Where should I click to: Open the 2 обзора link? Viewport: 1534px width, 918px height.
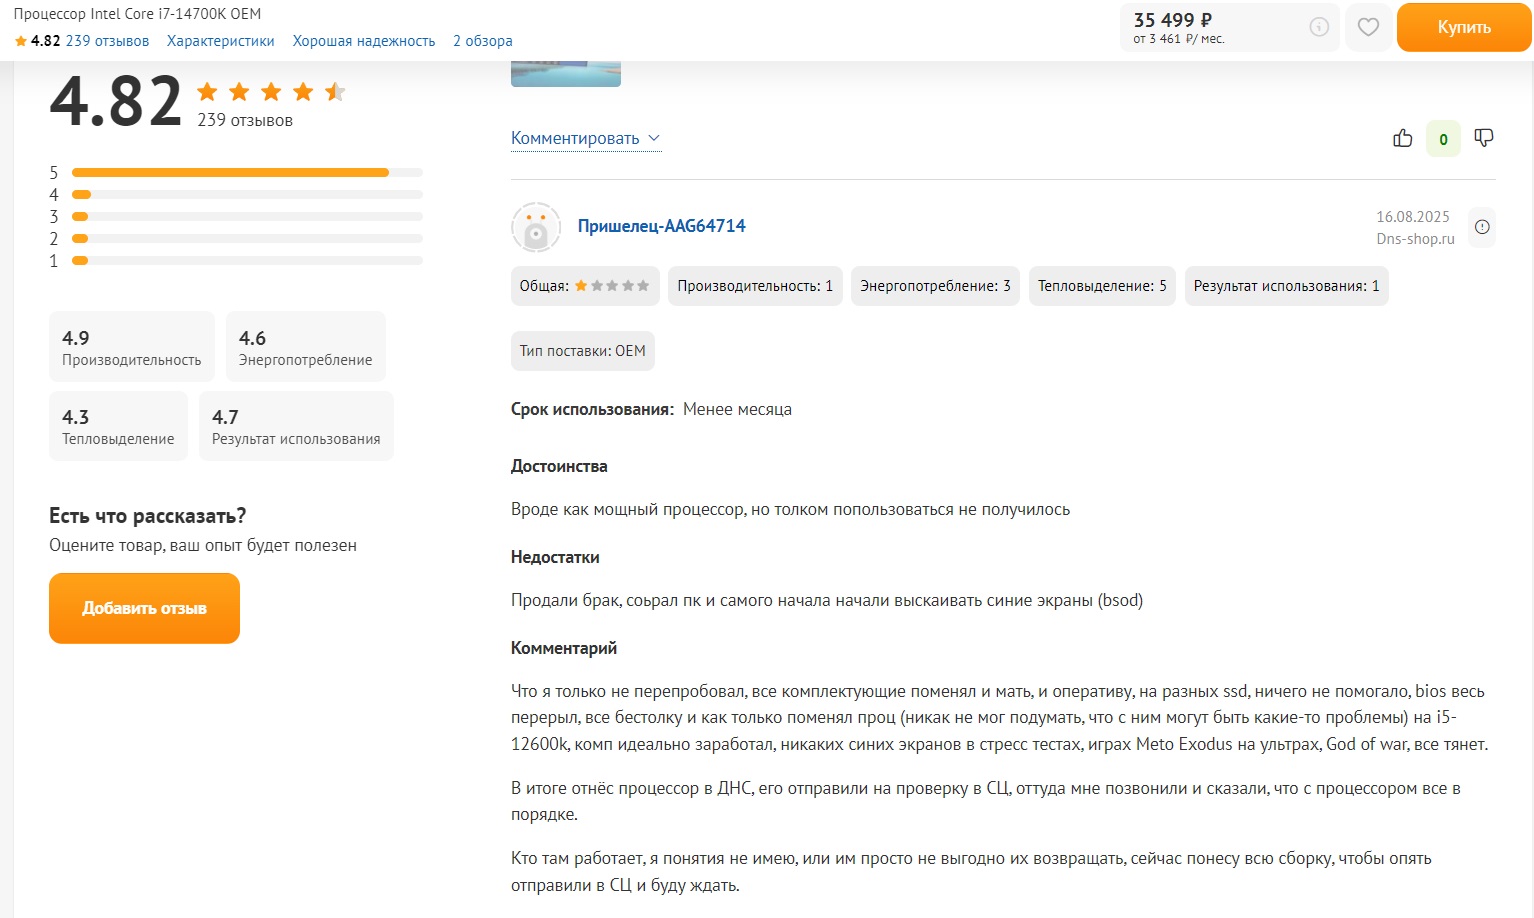pos(483,41)
